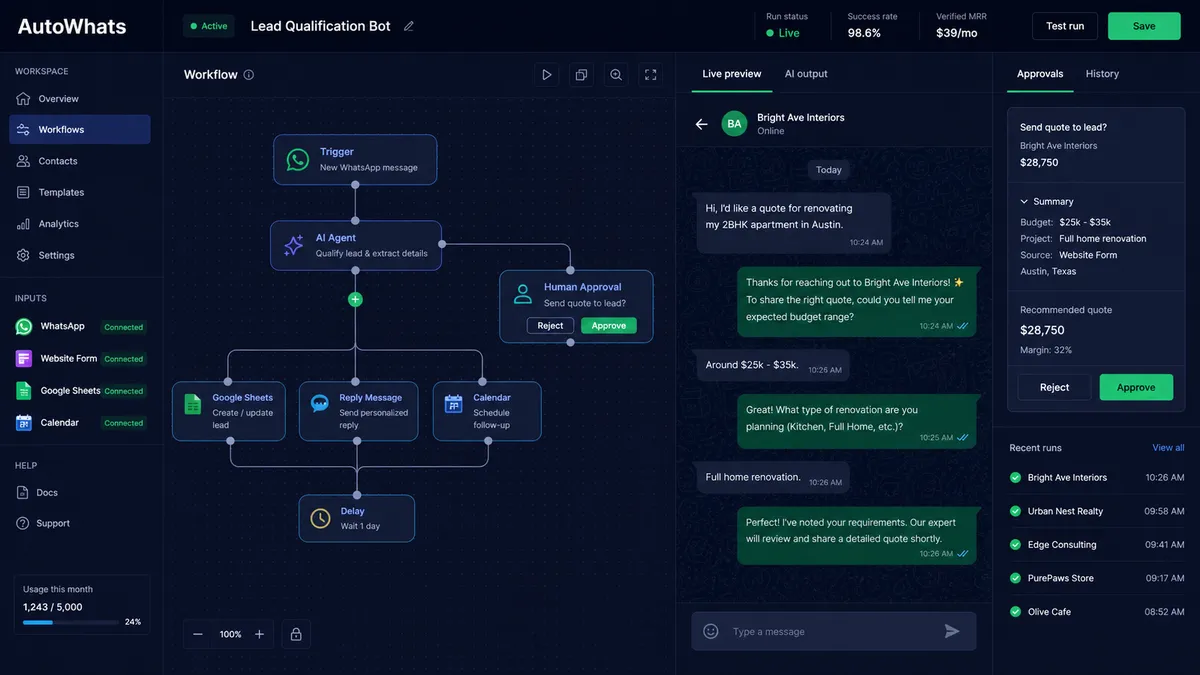Open Analytics in the sidebar

pos(80,224)
